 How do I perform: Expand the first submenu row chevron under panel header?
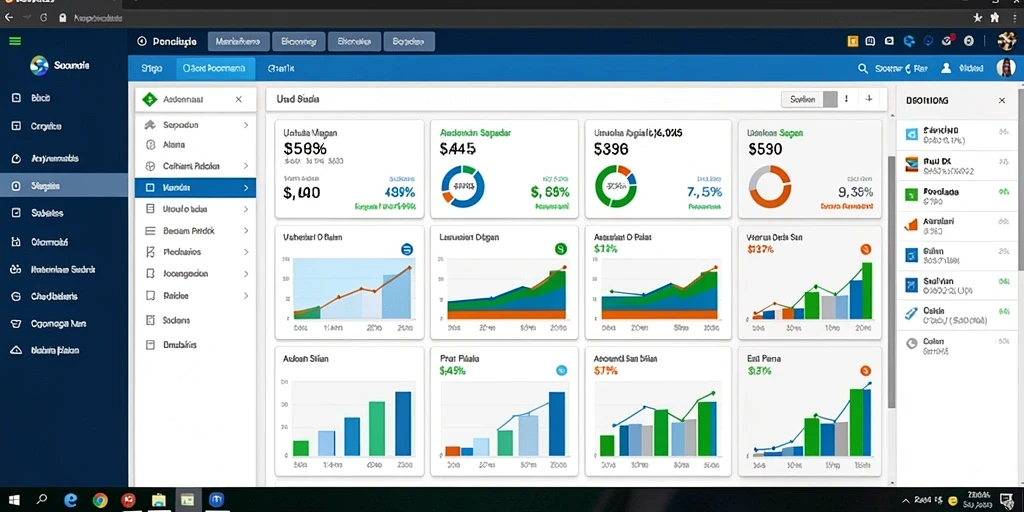click(x=246, y=125)
